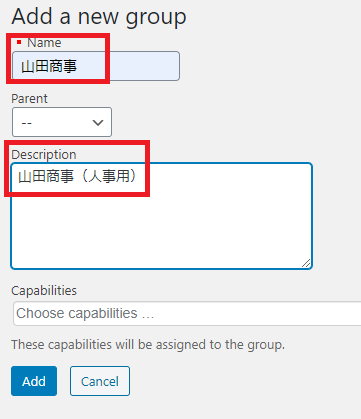
Task: Focus the Description text area
Action: coord(161,216)
